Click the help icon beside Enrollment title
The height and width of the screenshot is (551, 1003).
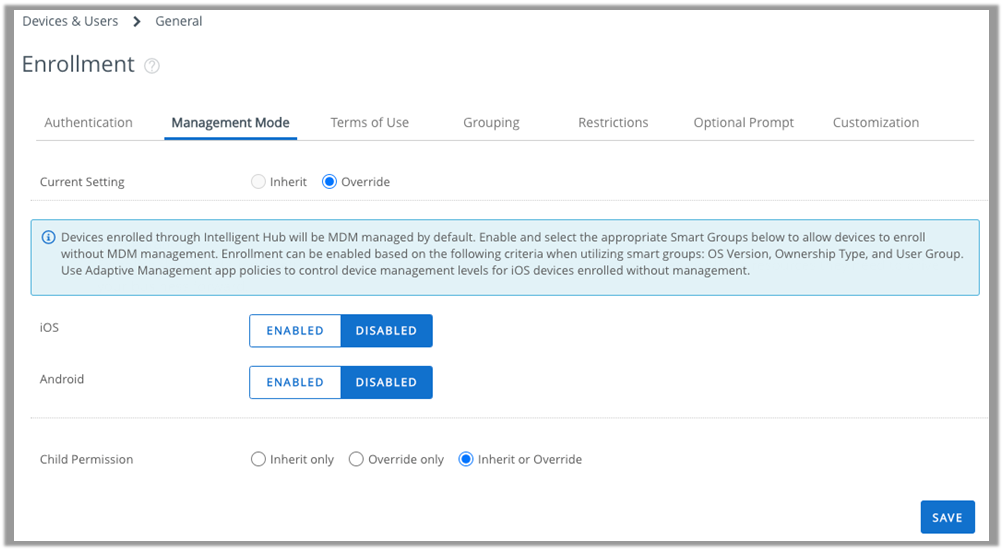click(152, 66)
